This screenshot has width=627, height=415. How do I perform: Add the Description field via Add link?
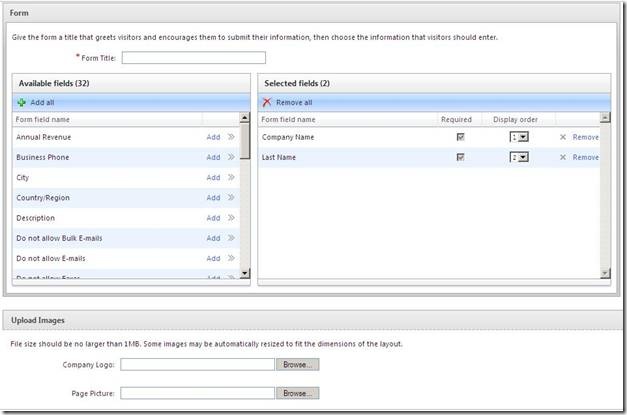pos(213,218)
